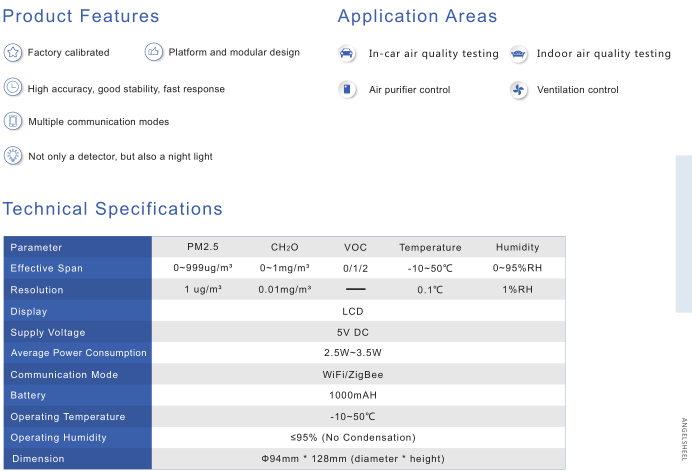Screen dimensions: 692x471
Task: Click the Φ94mm * 128mm dimension value
Action: (x=353, y=459)
